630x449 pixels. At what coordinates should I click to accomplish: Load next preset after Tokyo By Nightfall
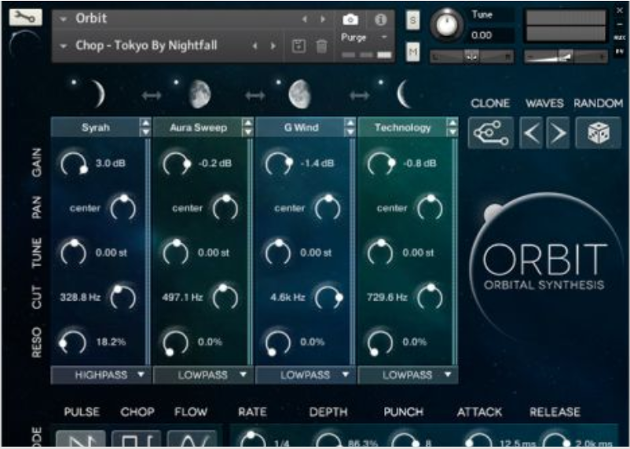[x=273, y=46]
